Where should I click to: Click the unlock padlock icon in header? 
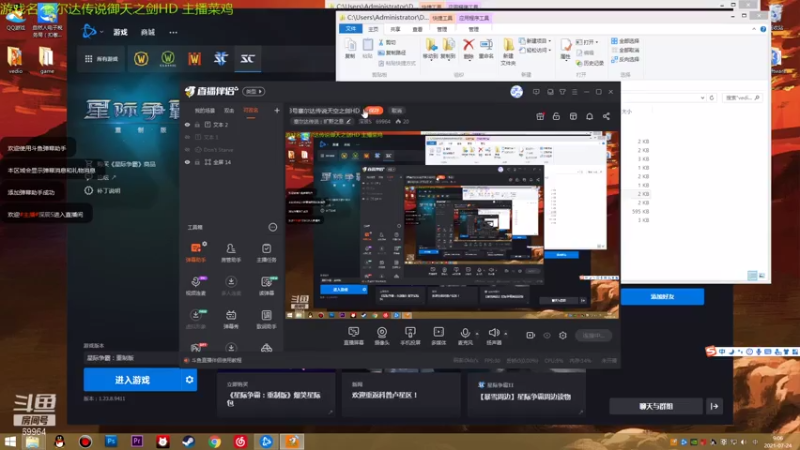pyautogui.click(x=556, y=116)
